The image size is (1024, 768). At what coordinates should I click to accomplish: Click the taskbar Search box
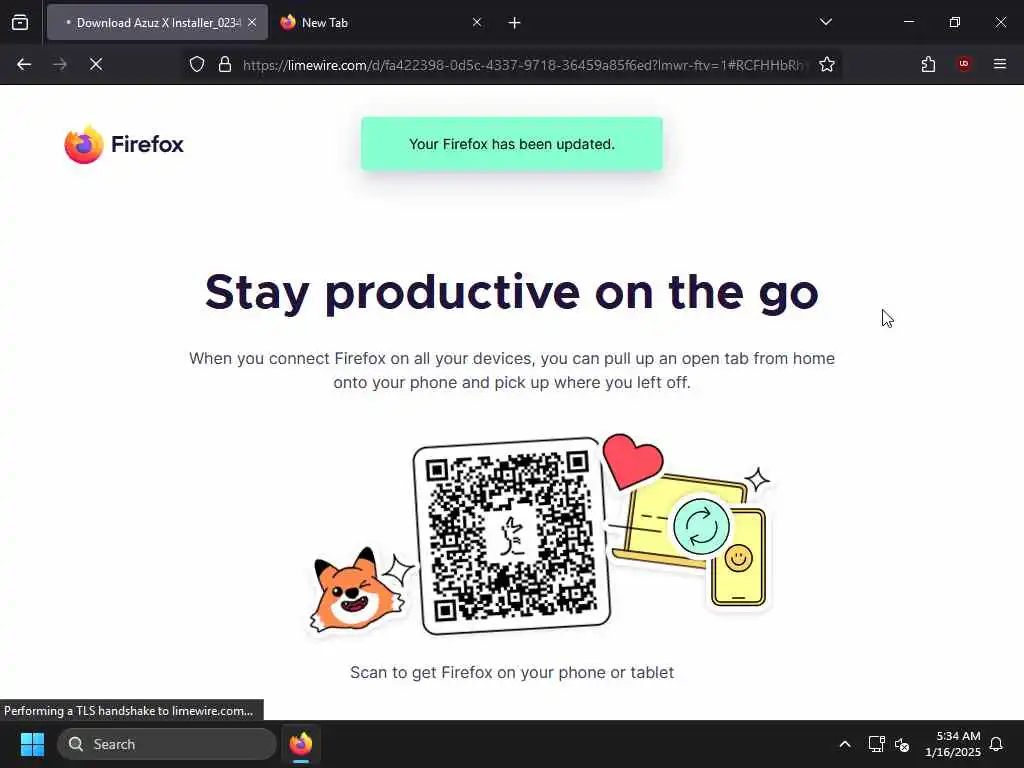(167, 744)
